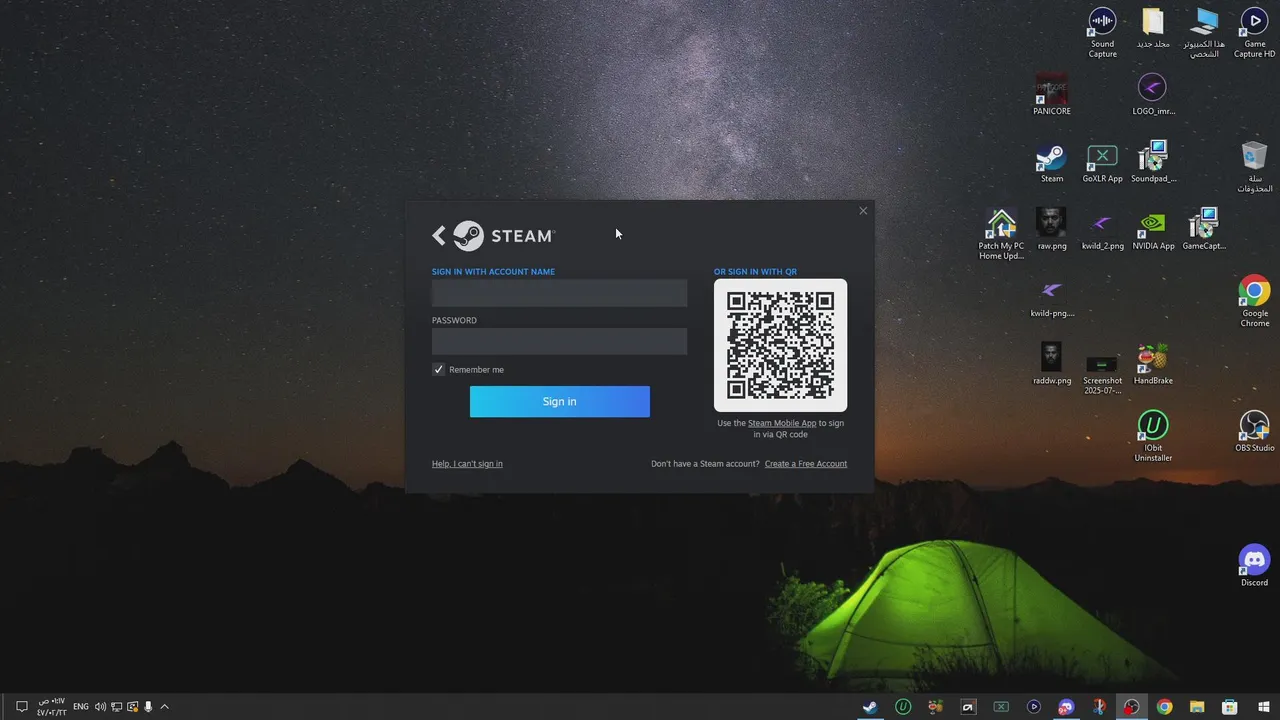Click the scissors snipping taskbar icon
Image resolution: width=1280 pixels, height=720 pixels.
click(x=1099, y=707)
